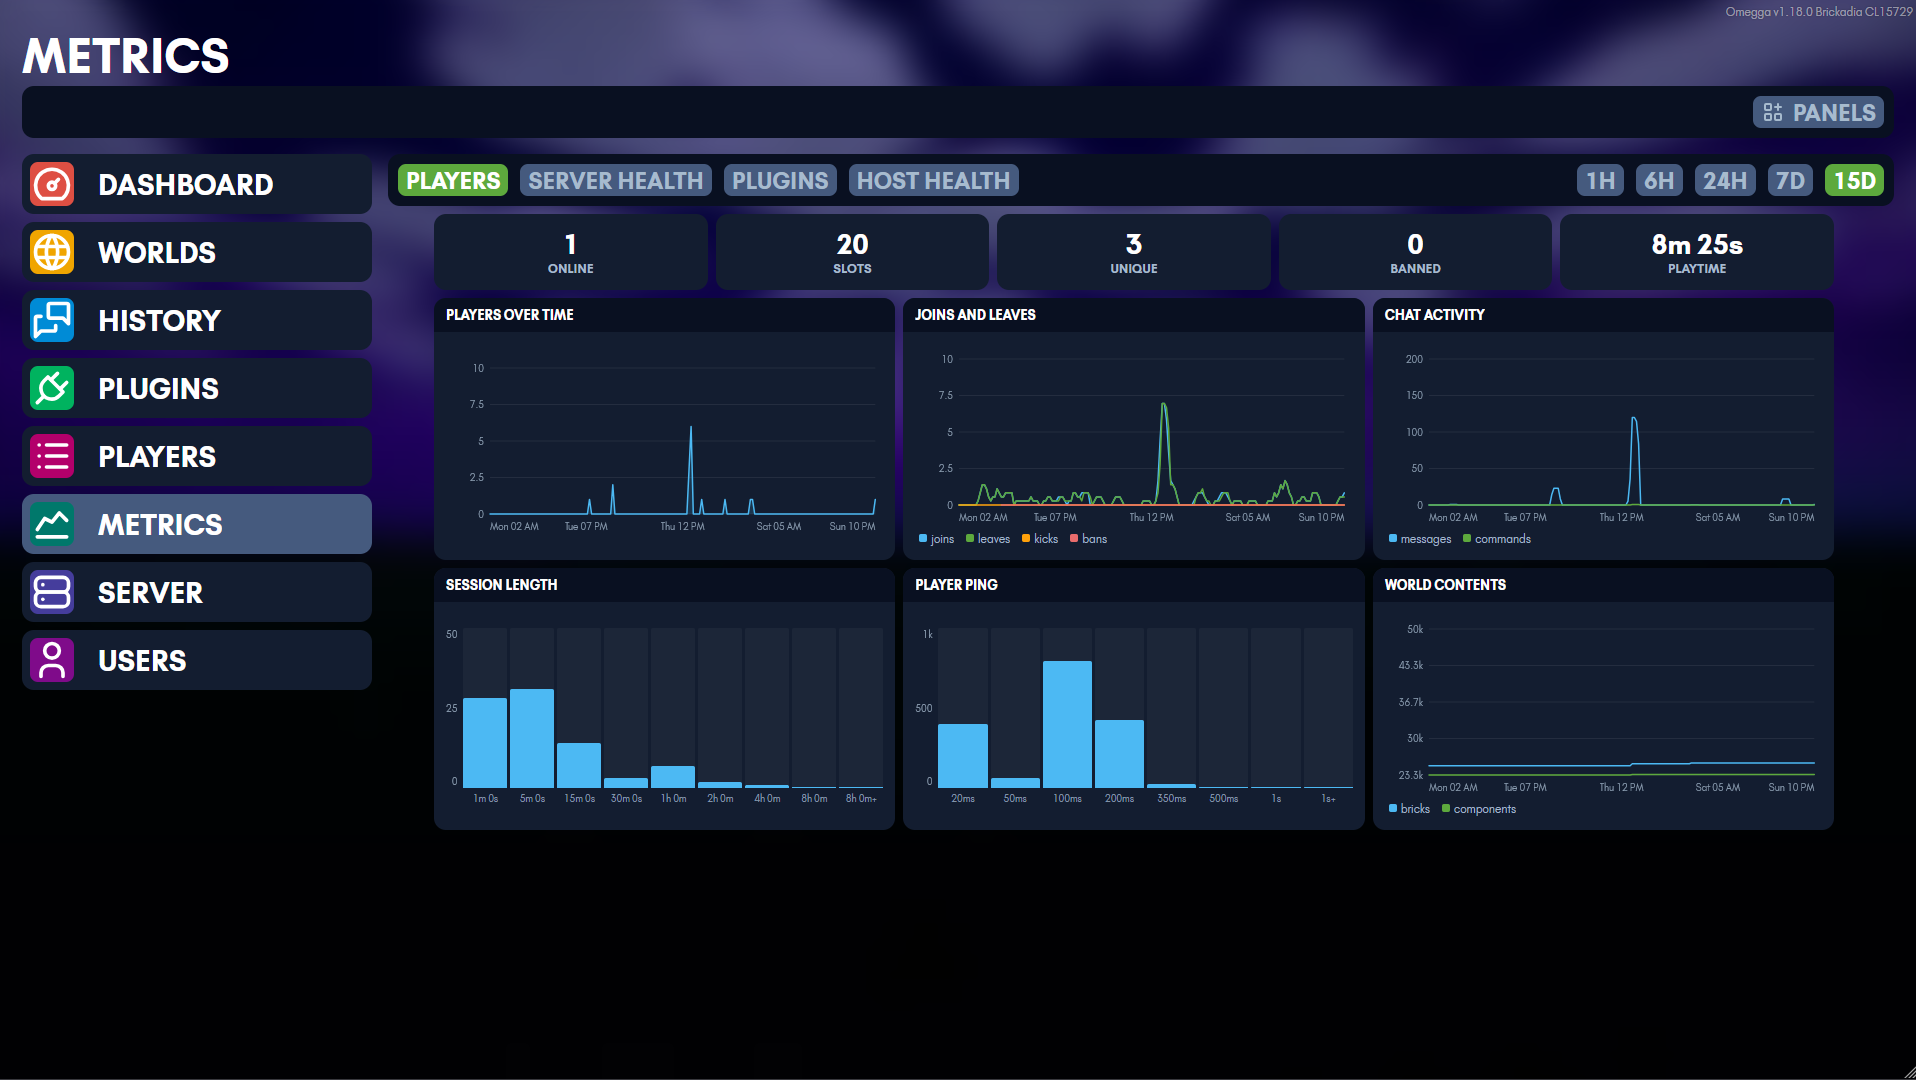This screenshot has height=1080, width=1916.
Task: Click the Worlds globe icon
Action: point(52,252)
